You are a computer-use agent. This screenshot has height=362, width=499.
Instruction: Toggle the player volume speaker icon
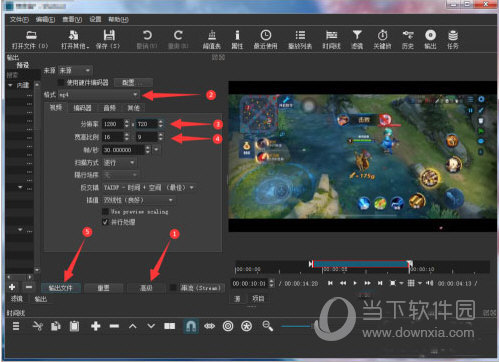pyautogui.click(x=430, y=283)
